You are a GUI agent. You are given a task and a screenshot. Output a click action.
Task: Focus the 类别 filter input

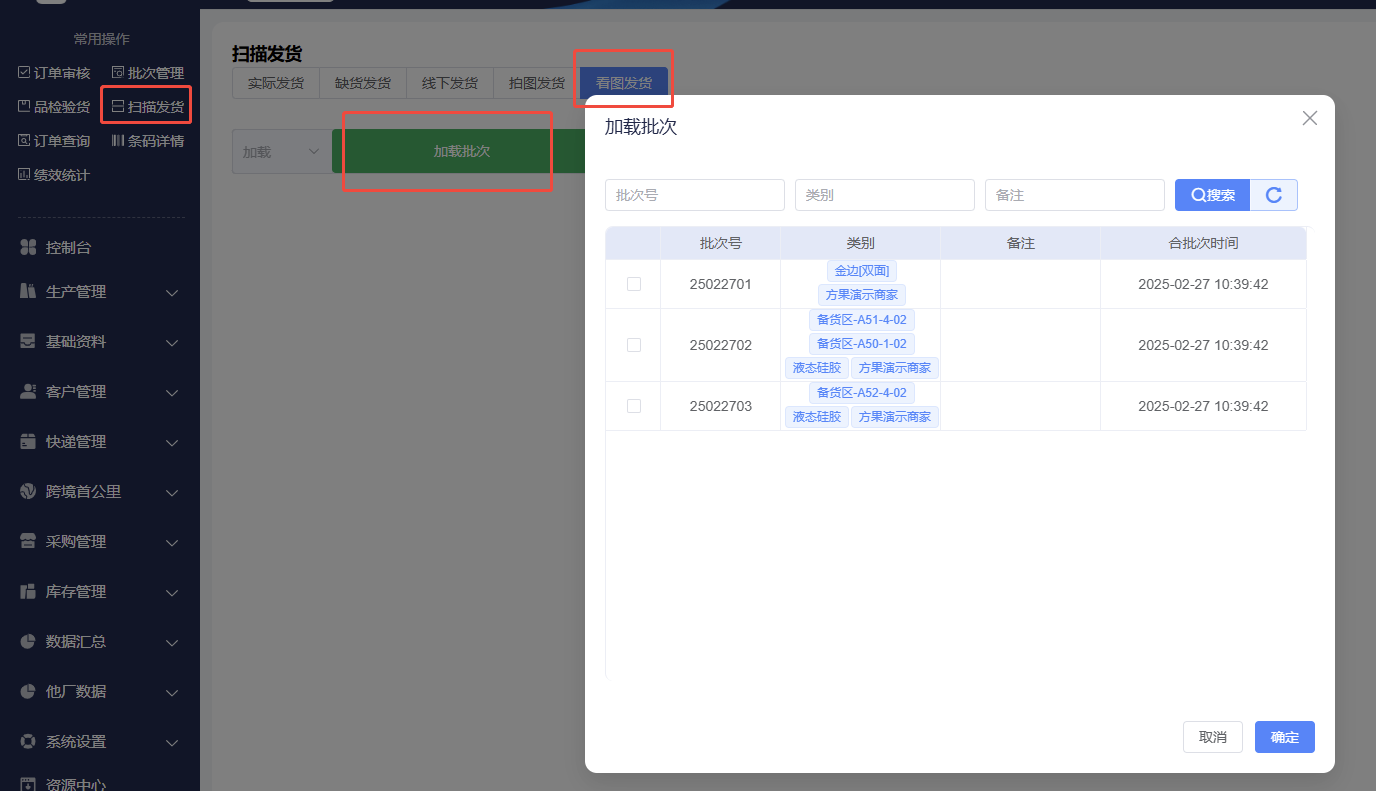885,195
